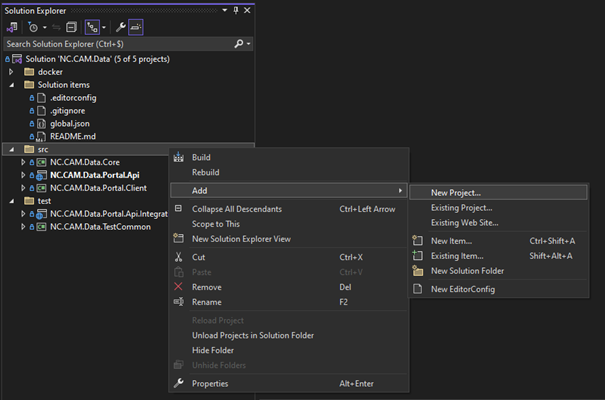Choose New Project from Add submenu
Viewport: 605px width, 400px height.
tap(455, 192)
